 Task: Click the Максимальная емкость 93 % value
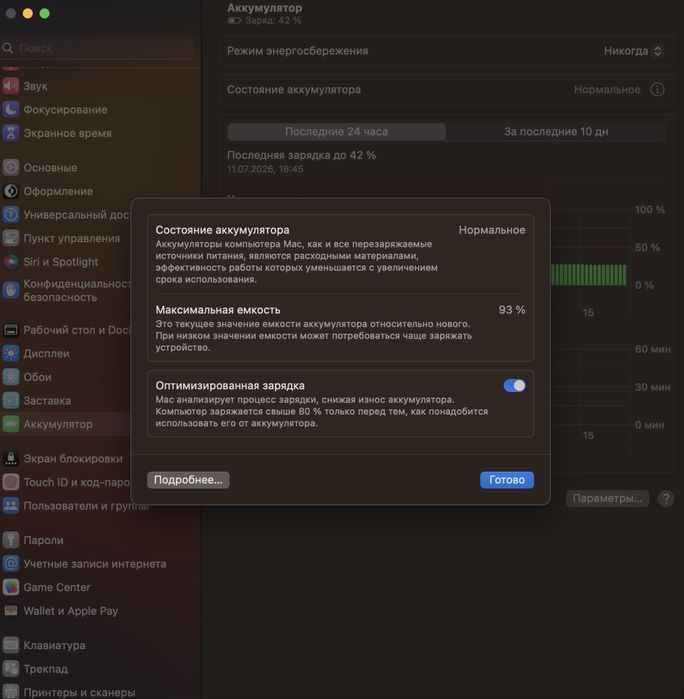[512, 310]
